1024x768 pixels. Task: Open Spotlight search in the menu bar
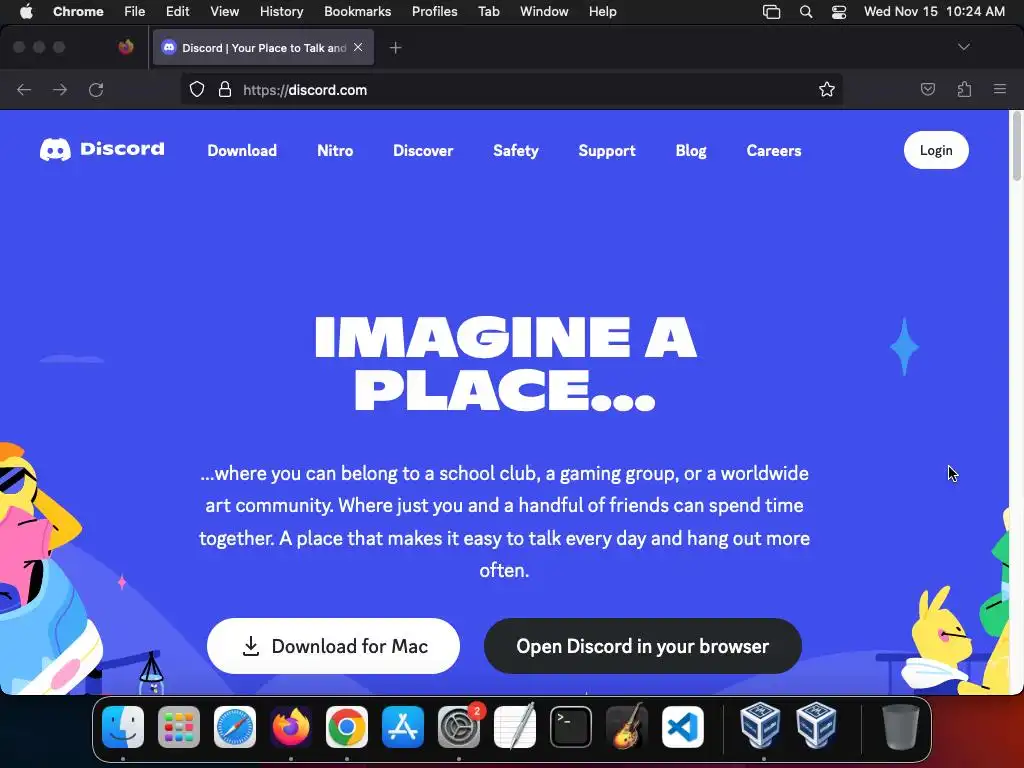click(x=806, y=12)
